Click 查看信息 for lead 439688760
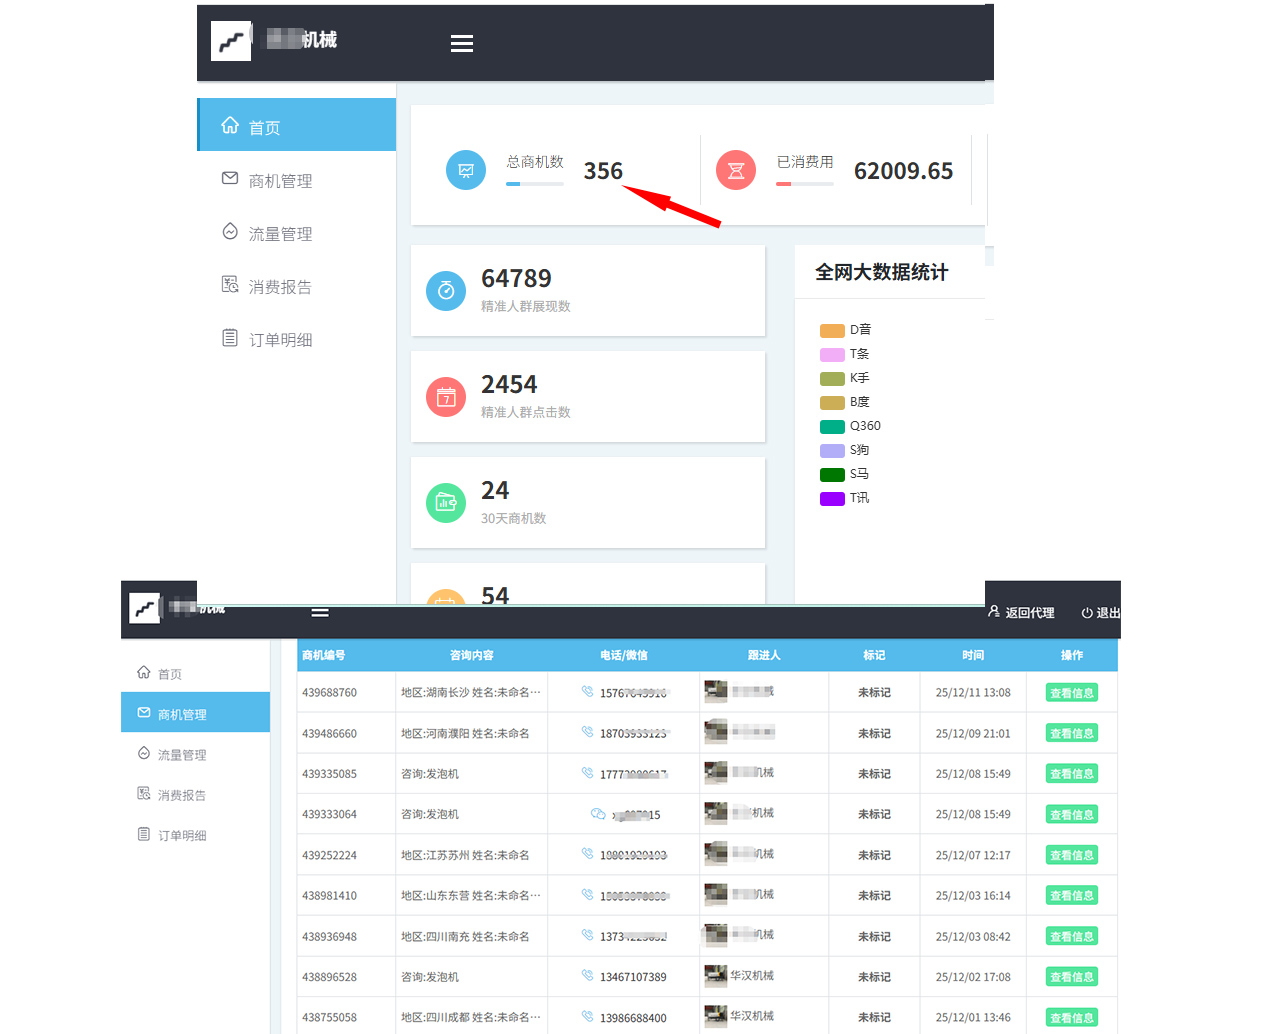The width and height of the screenshot is (1285, 1034). 1071,693
